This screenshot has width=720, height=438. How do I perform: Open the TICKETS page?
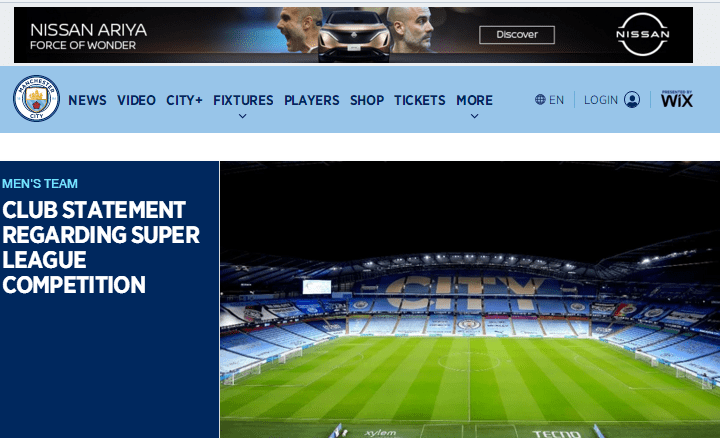point(420,100)
